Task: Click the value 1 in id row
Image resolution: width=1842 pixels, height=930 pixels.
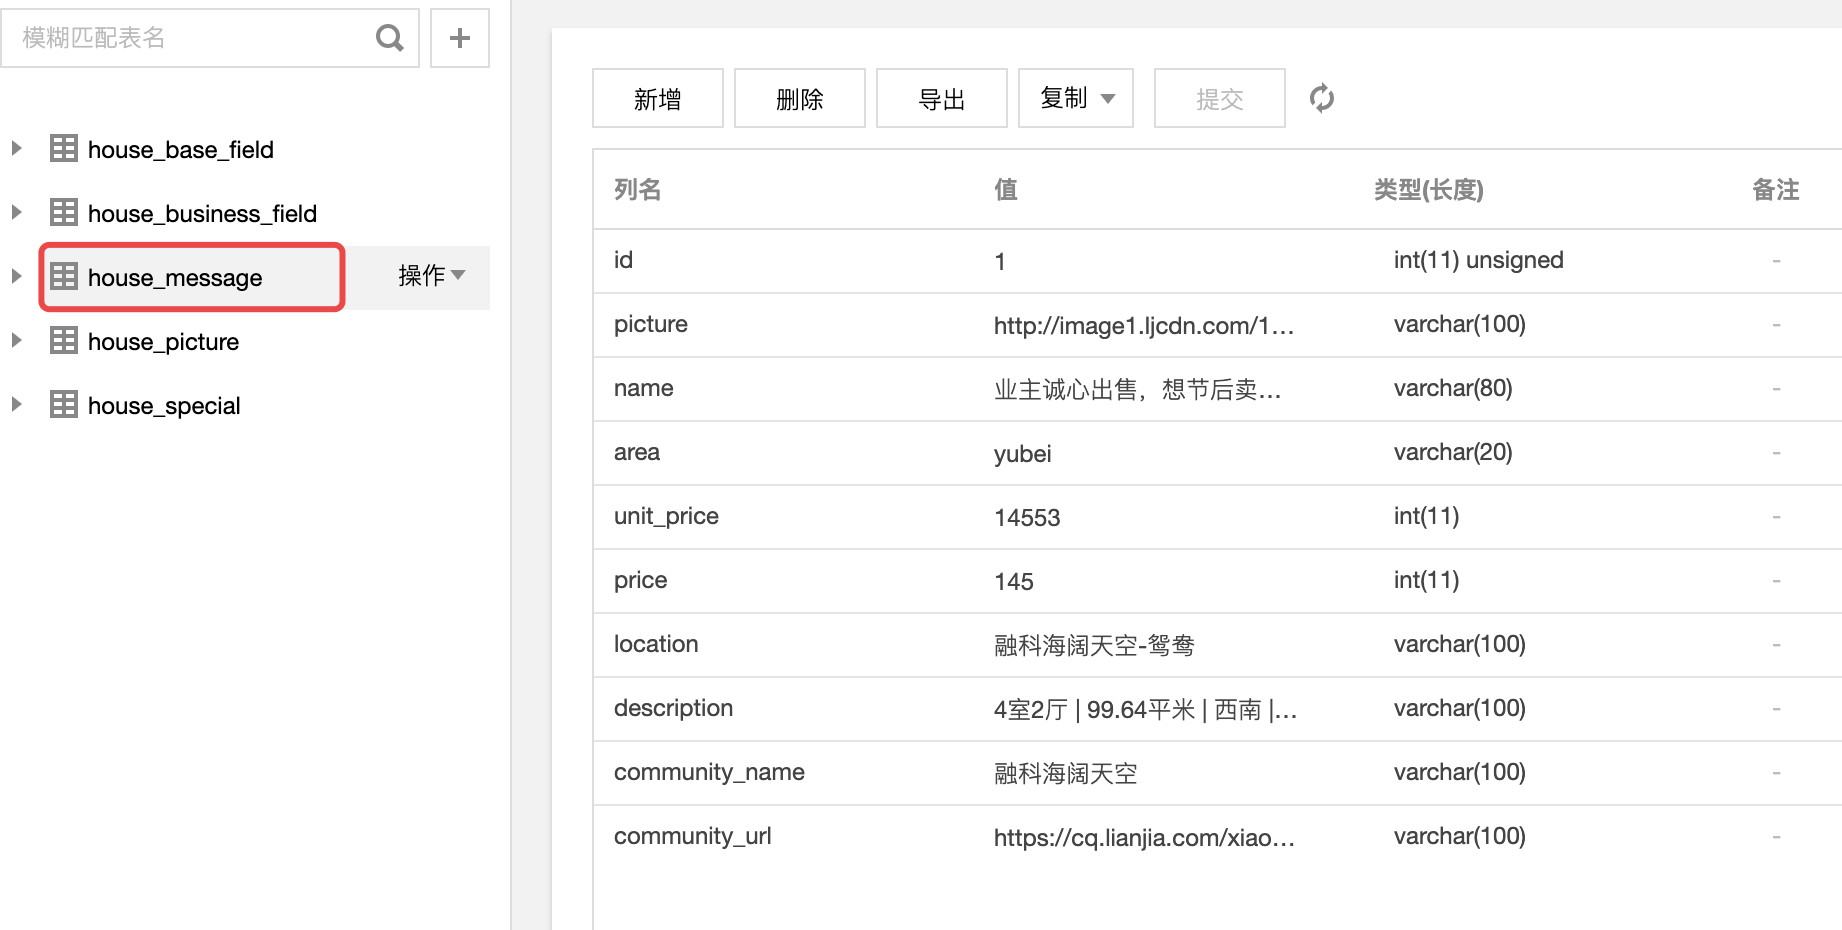Action: (1000, 262)
